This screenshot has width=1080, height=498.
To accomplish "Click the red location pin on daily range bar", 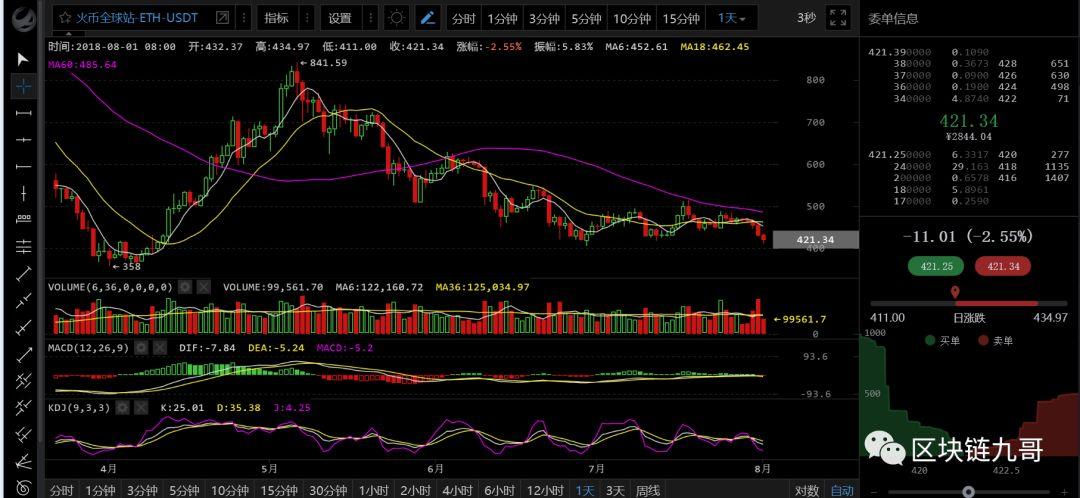I will (x=955, y=293).
